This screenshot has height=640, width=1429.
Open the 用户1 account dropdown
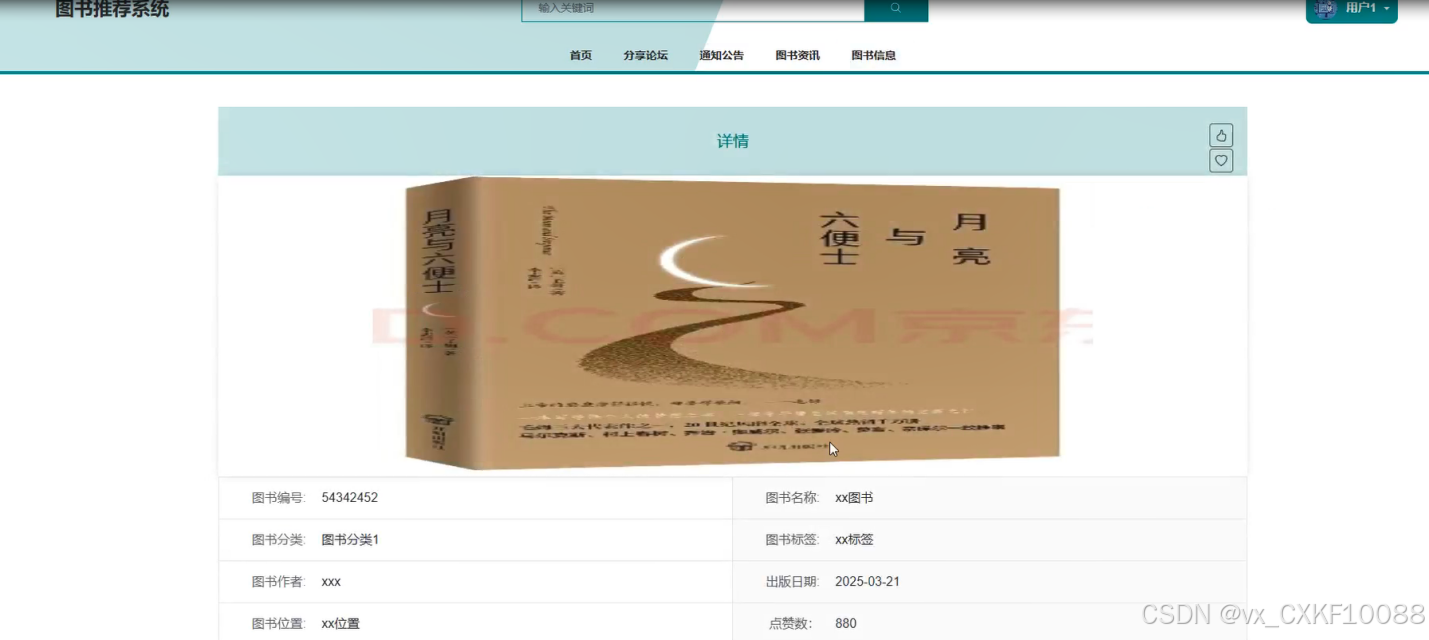(1351, 9)
